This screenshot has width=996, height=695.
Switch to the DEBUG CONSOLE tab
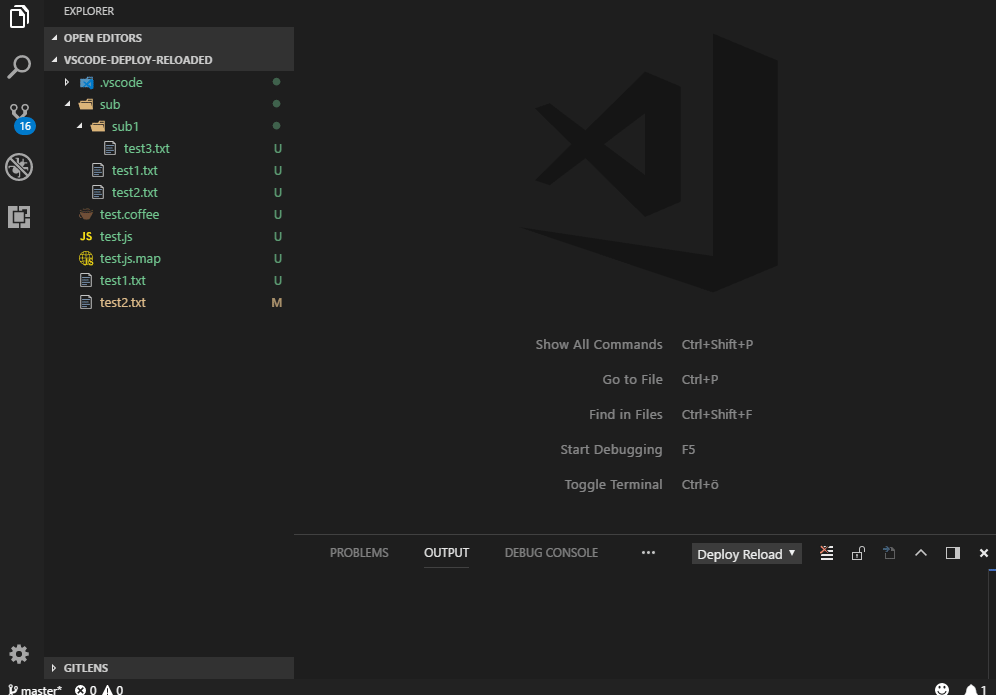pyautogui.click(x=551, y=553)
